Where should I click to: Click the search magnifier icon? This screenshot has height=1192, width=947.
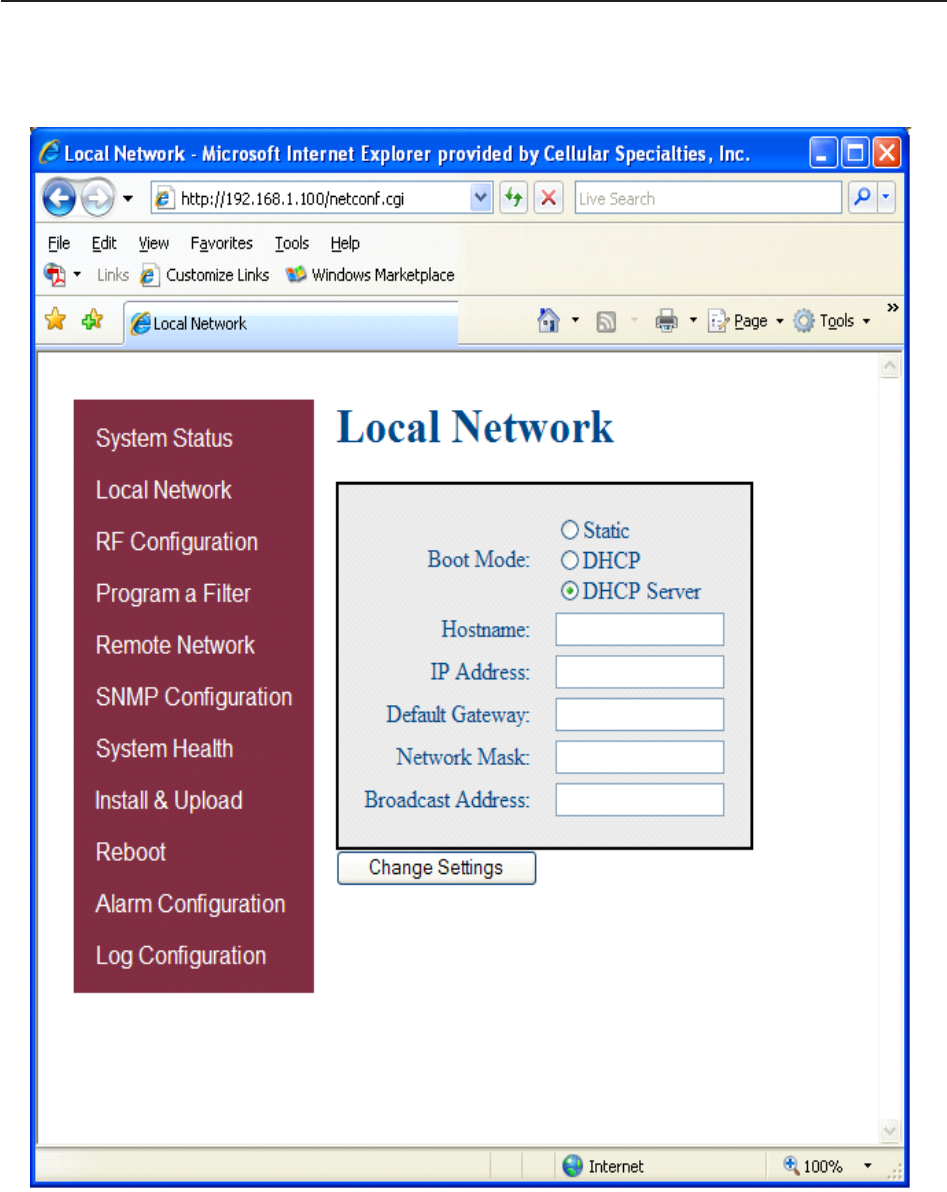863,198
